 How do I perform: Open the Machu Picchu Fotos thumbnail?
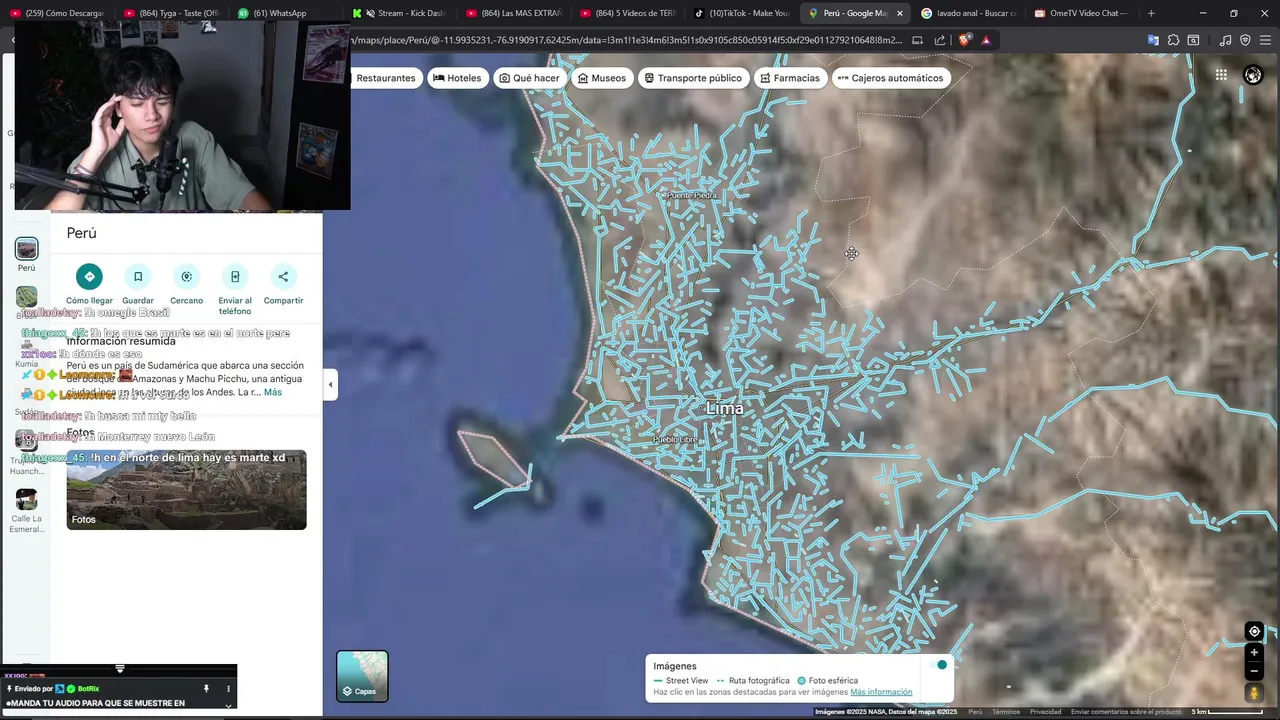pyautogui.click(x=186, y=490)
